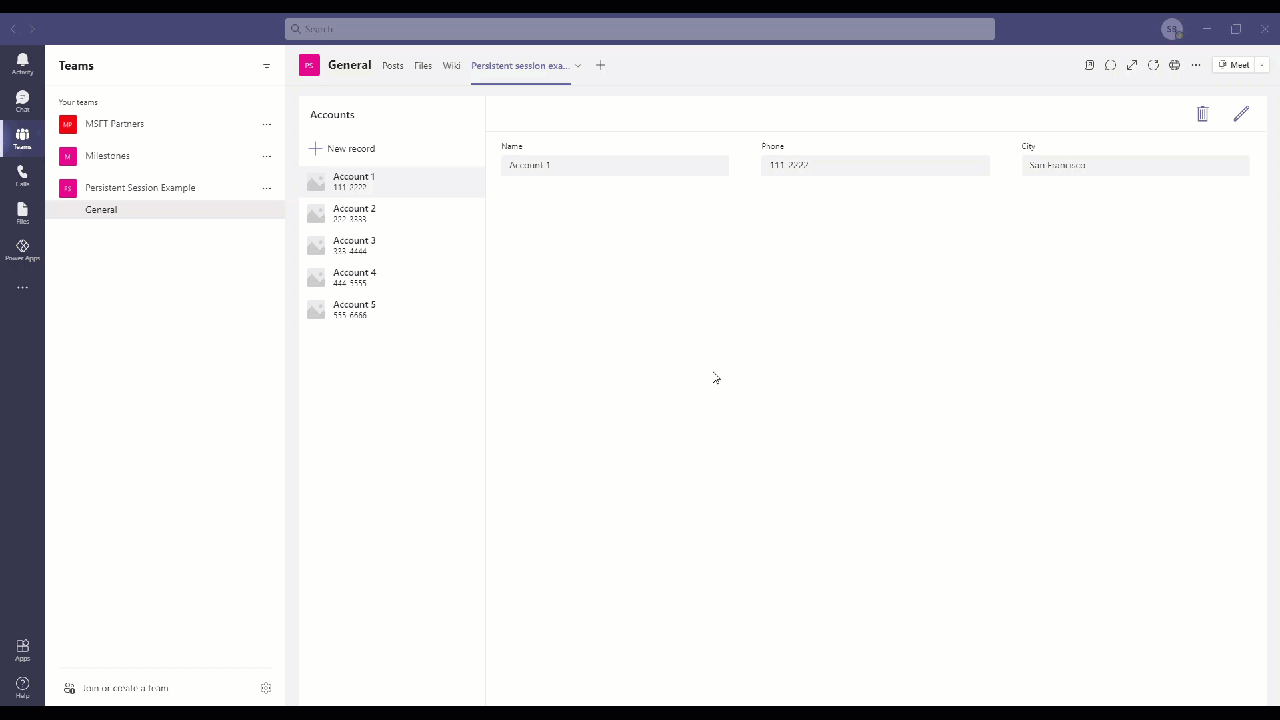Delete the selected account record

(1203, 114)
